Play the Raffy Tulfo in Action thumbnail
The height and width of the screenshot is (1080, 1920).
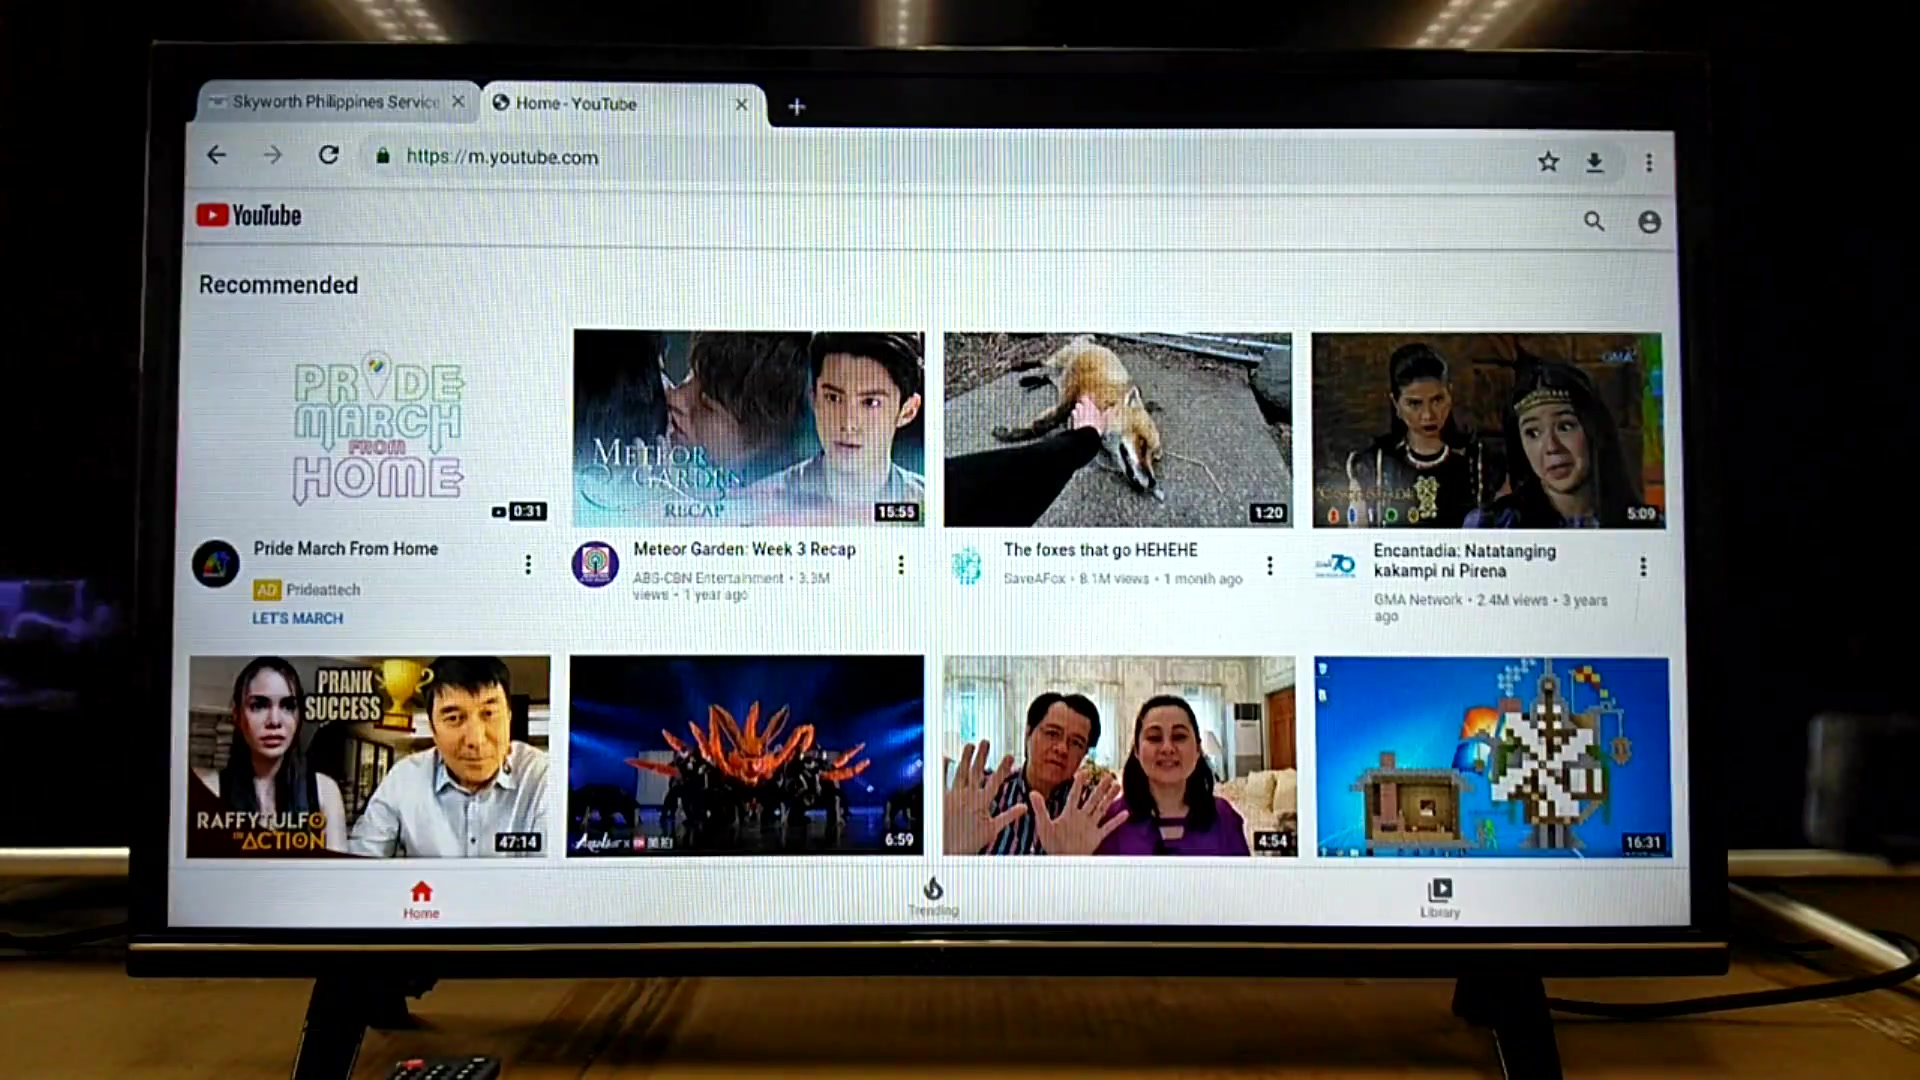368,756
